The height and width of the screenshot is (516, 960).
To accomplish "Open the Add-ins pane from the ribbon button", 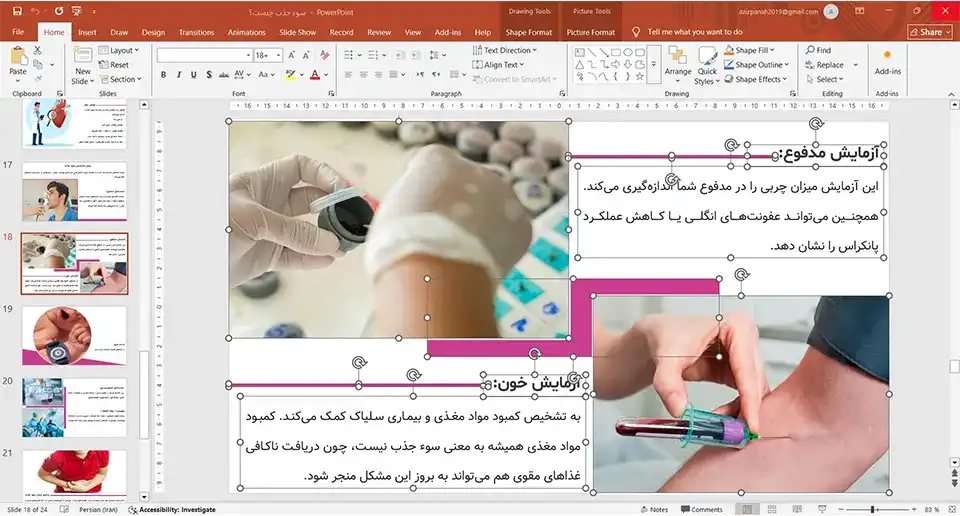I will 887,63.
